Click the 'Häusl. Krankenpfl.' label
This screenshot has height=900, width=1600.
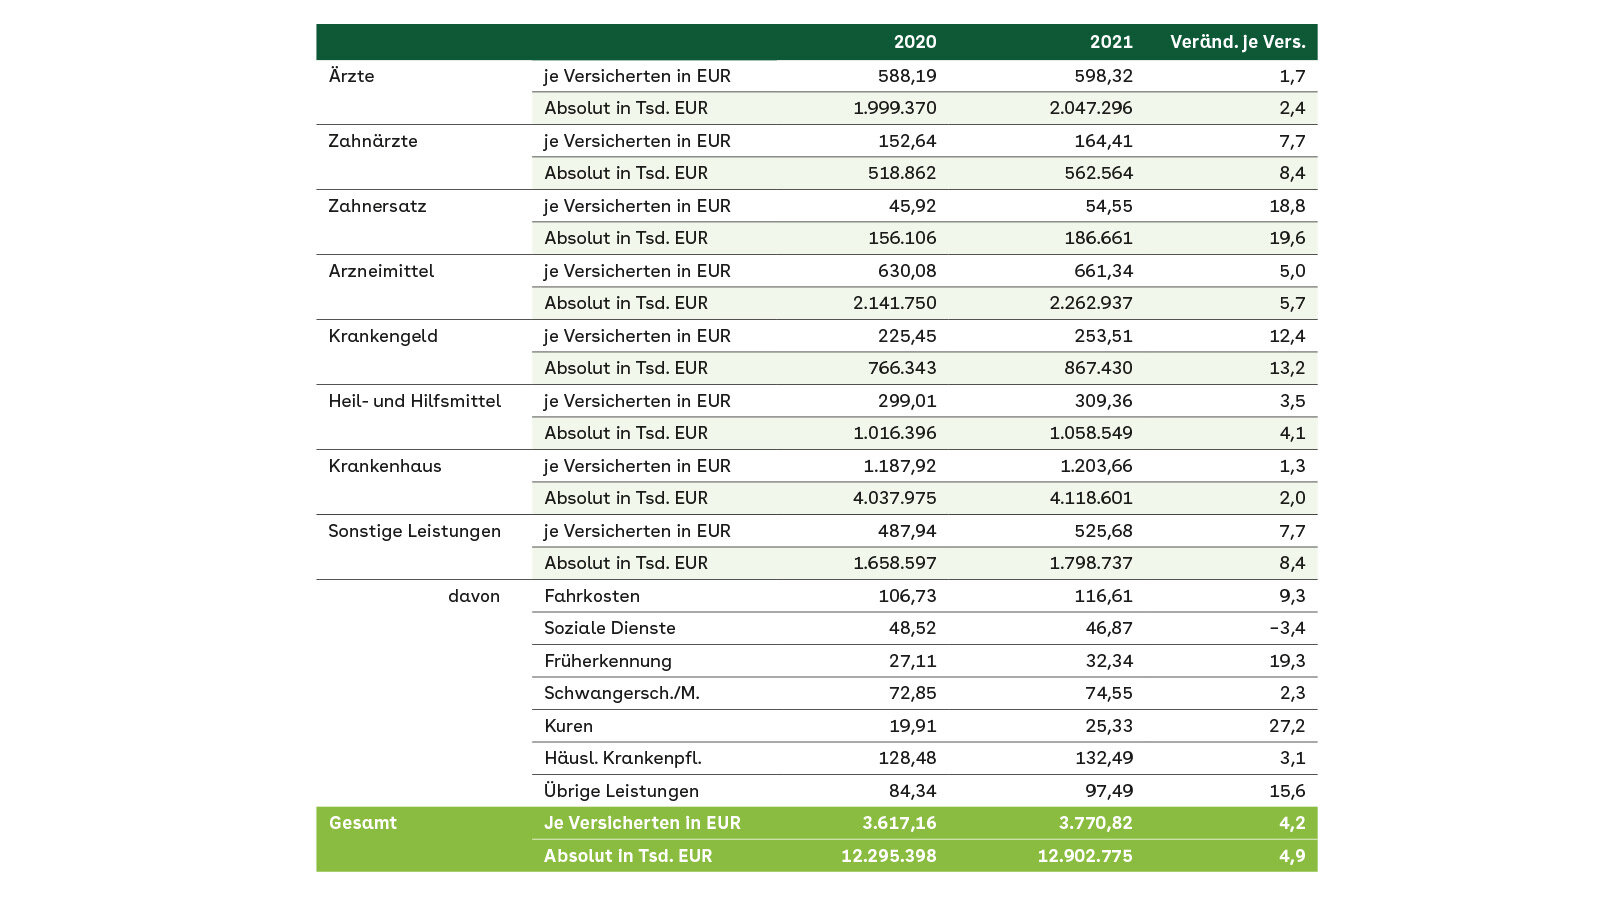click(x=622, y=758)
